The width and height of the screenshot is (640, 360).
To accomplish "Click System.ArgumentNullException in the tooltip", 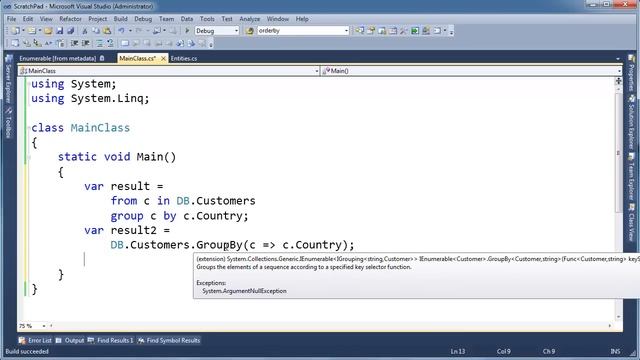I will pyautogui.click(x=244, y=291).
